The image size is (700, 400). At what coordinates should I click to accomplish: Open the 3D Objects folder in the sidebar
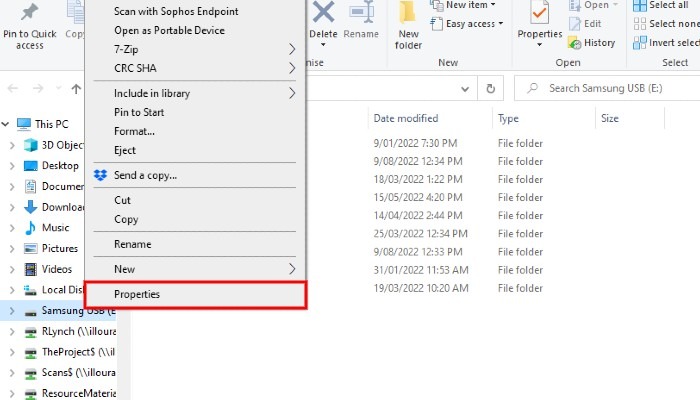click(x=54, y=145)
